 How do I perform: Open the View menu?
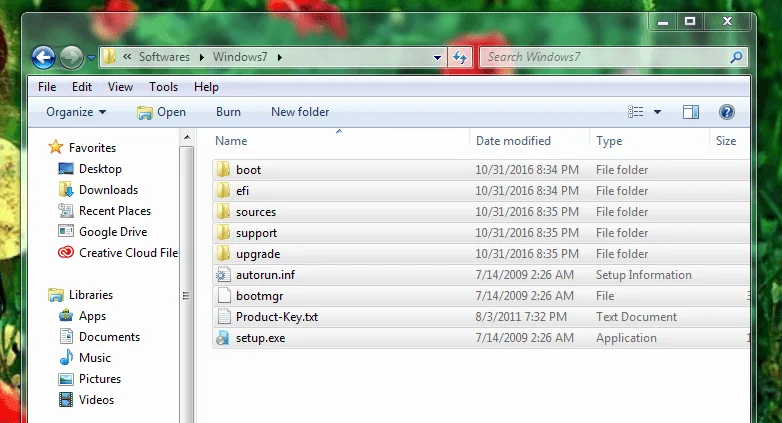[120, 87]
